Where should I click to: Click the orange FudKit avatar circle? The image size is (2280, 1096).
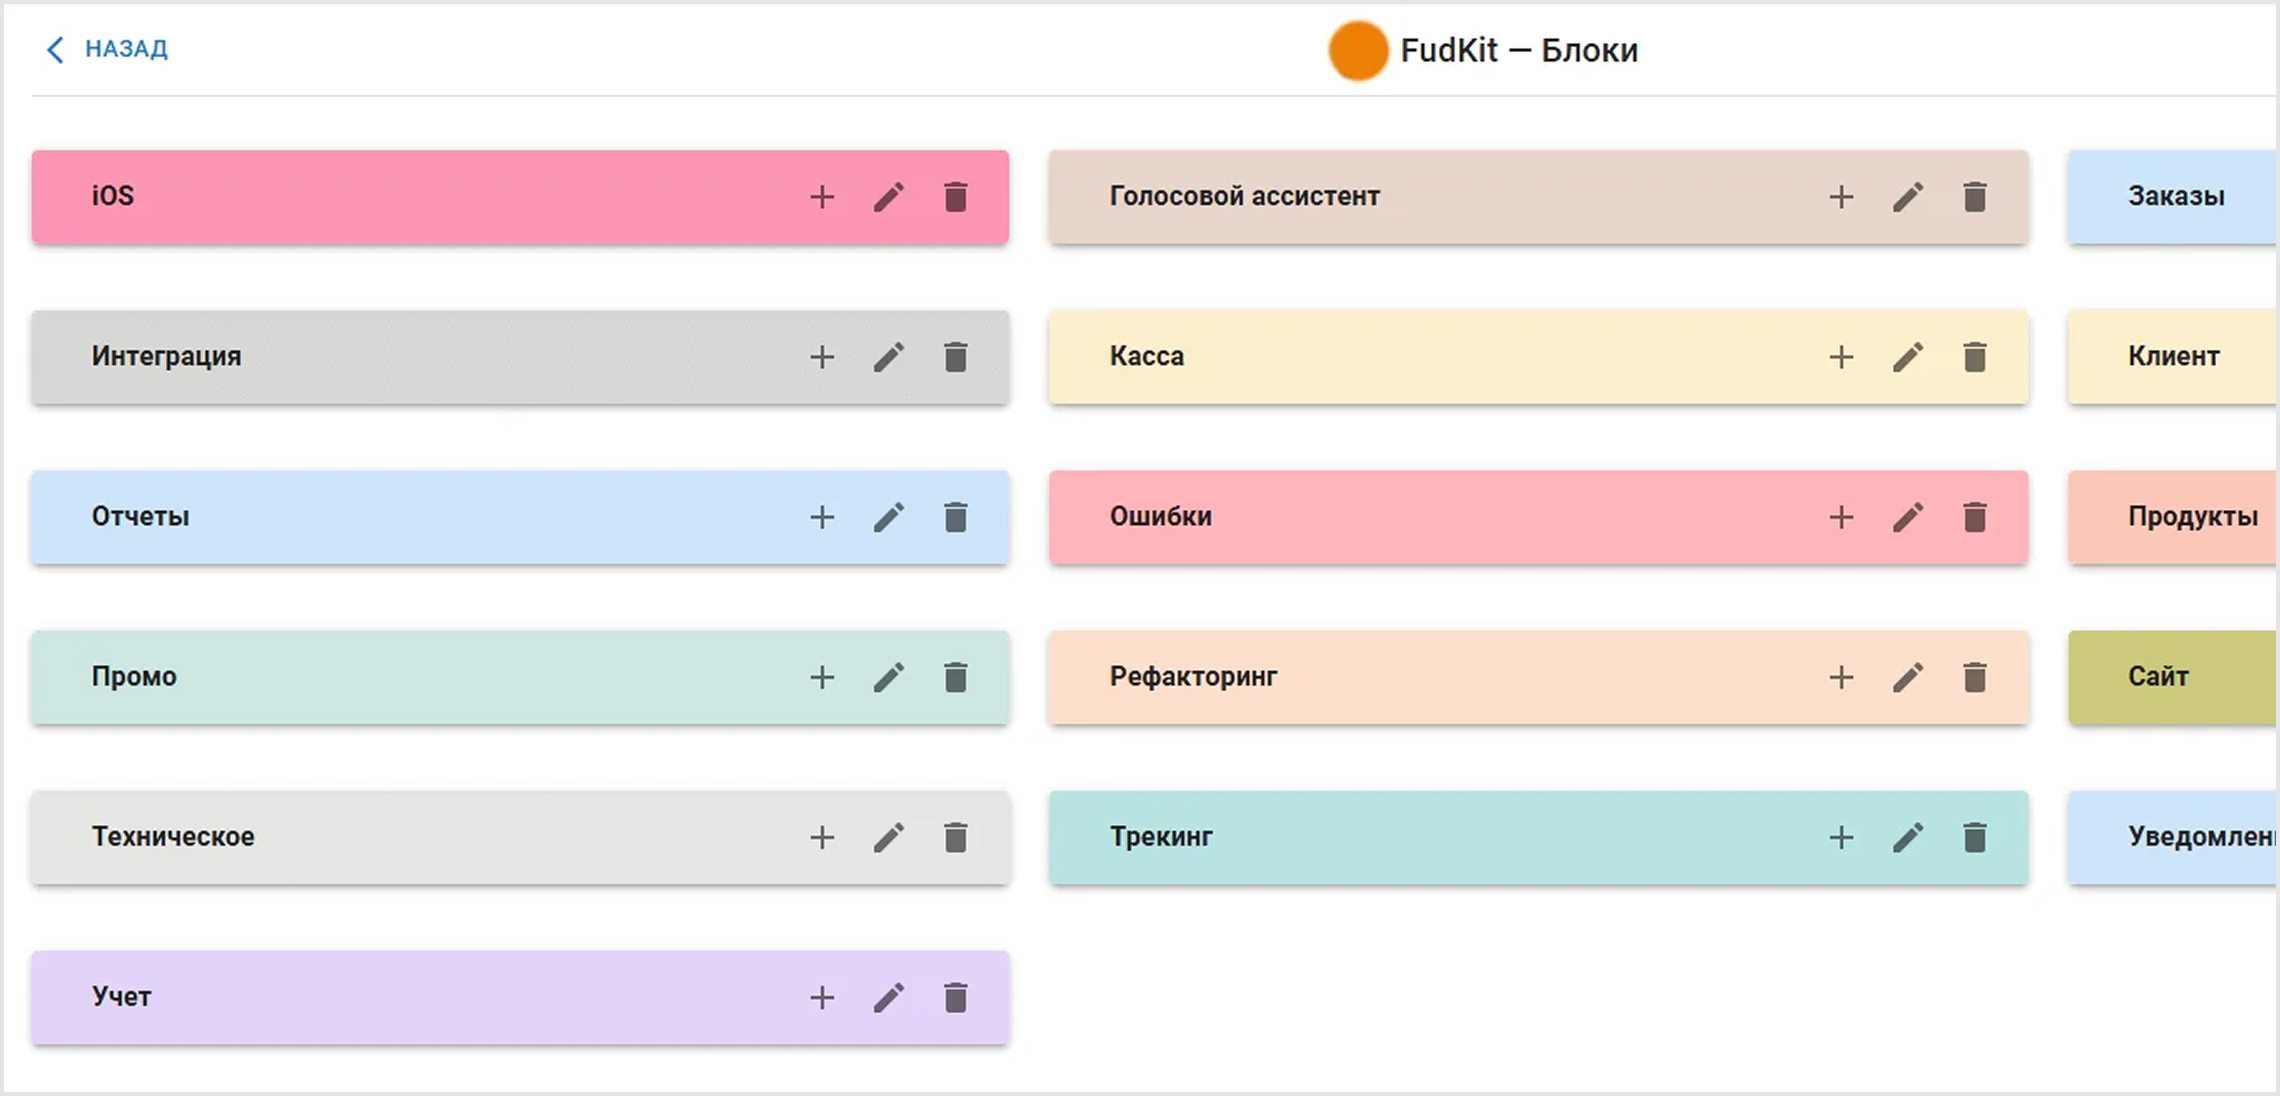click(1357, 50)
